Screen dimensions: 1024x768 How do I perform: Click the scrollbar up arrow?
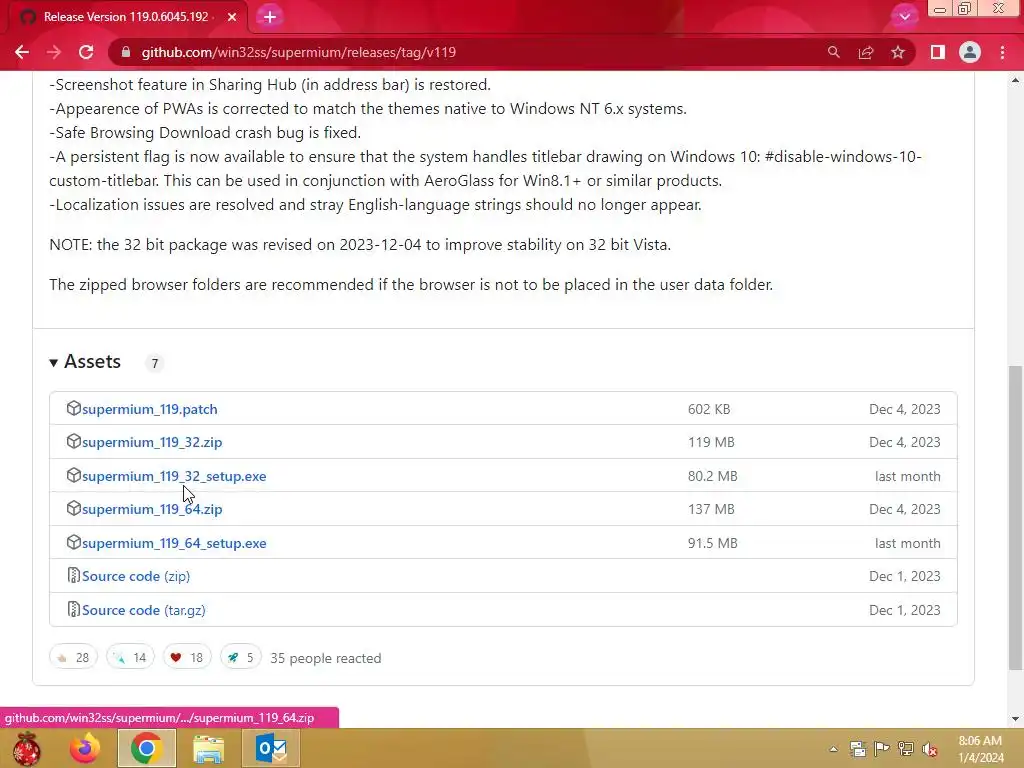pos(1016,80)
